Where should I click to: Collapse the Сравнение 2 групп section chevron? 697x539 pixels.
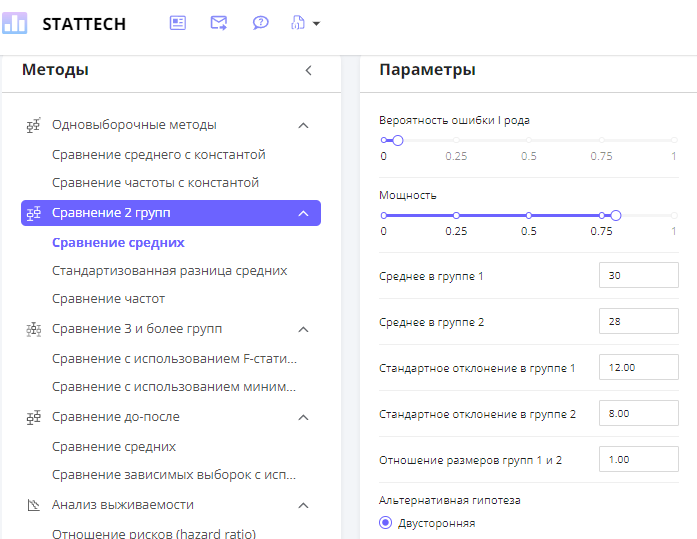(x=304, y=213)
